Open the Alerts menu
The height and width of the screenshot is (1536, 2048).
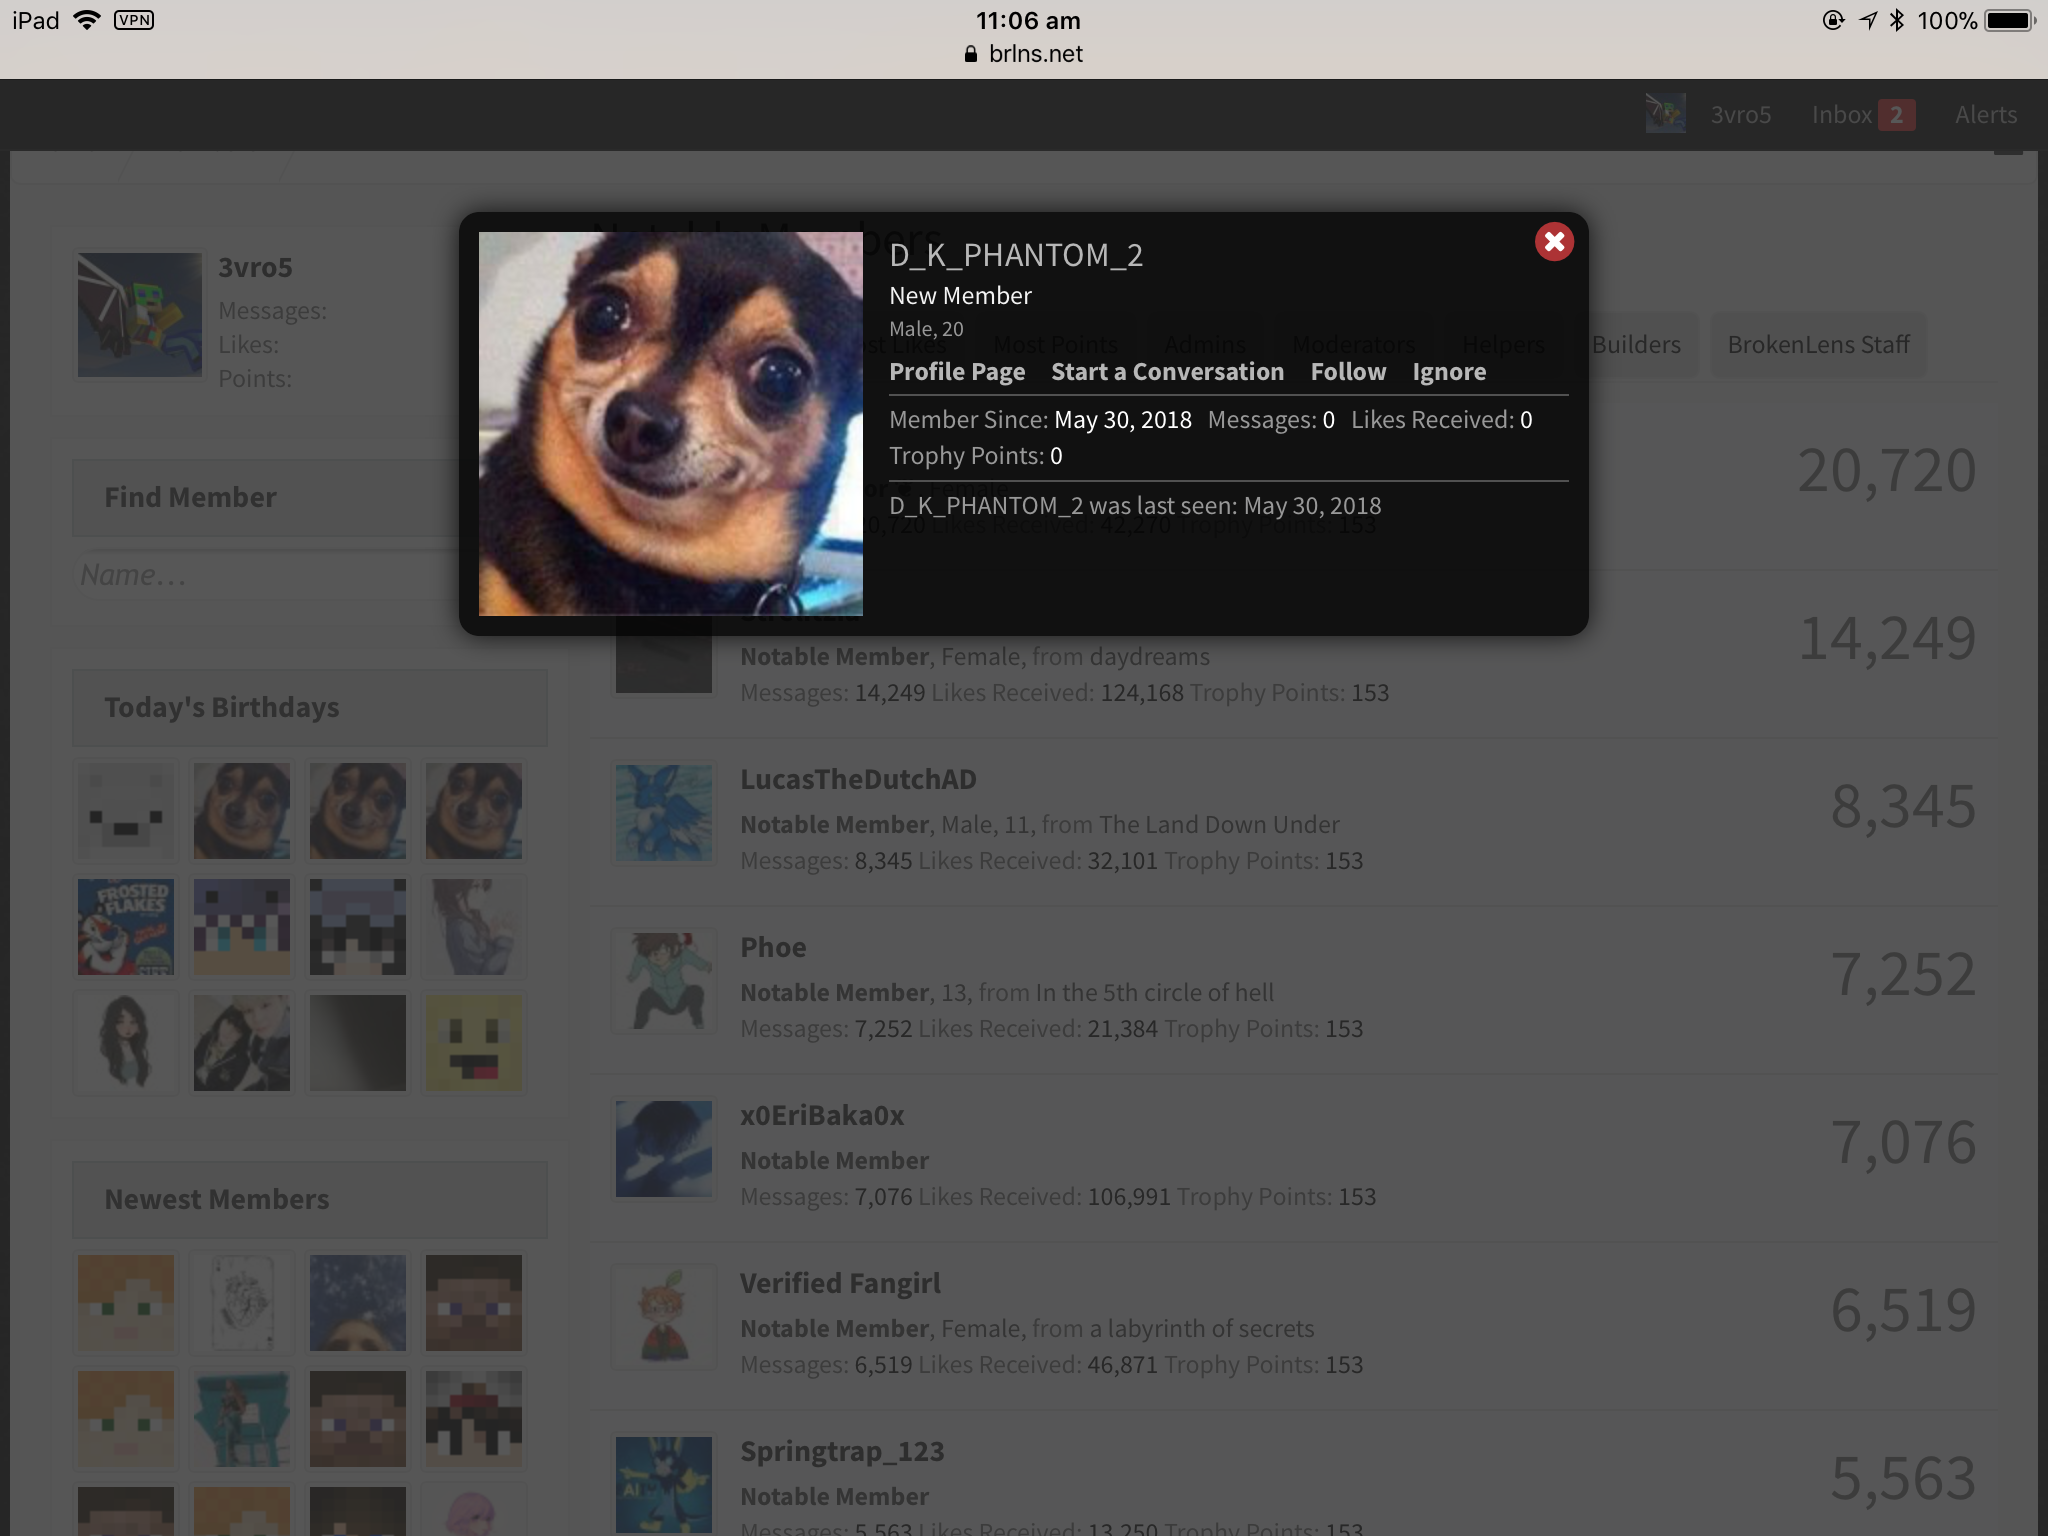(x=1986, y=115)
